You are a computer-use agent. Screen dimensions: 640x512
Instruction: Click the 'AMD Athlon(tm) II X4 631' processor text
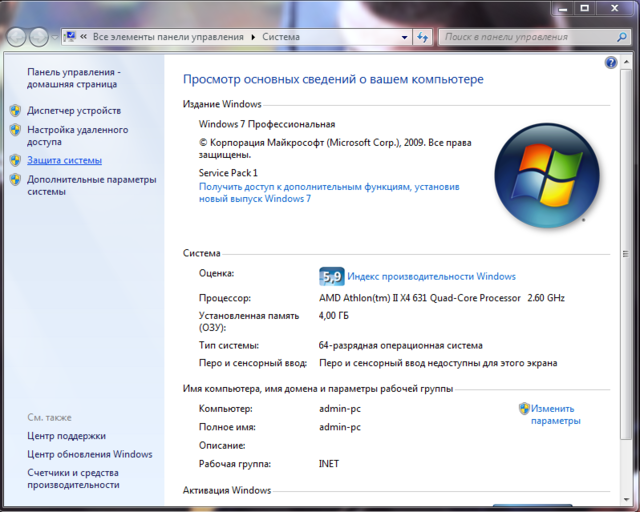click(442, 298)
